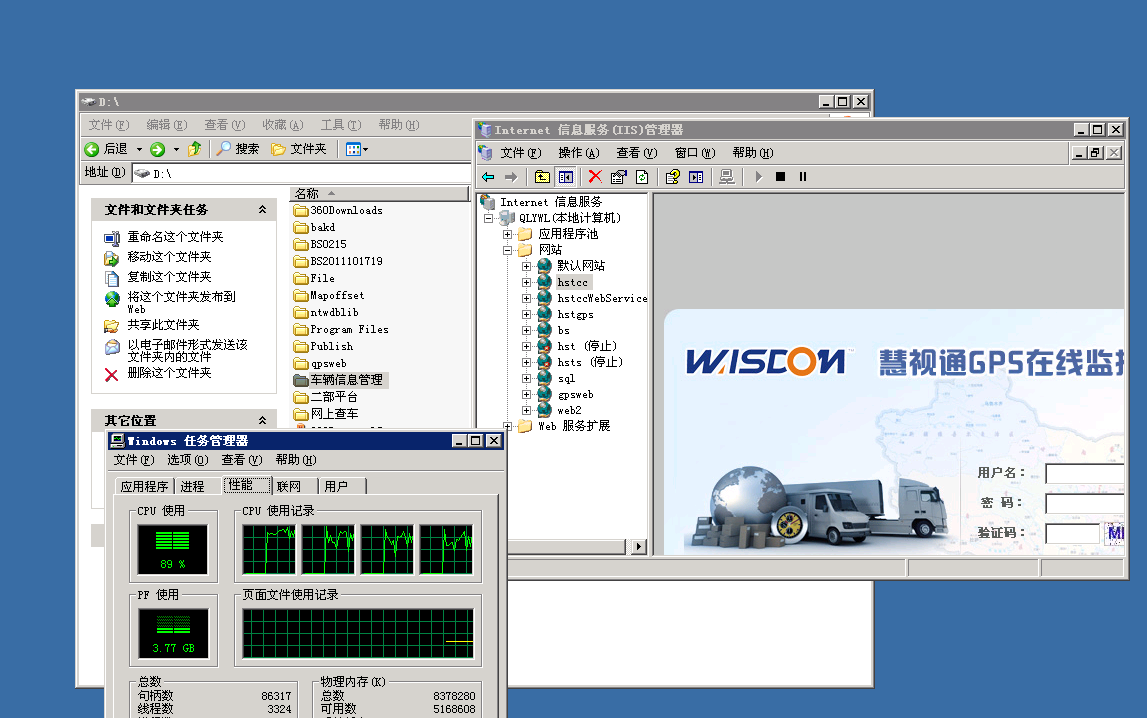Toggle the Folders (文件夹) button in Explorer toolbar
This screenshot has width=1147, height=718.
click(x=298, y=149)
